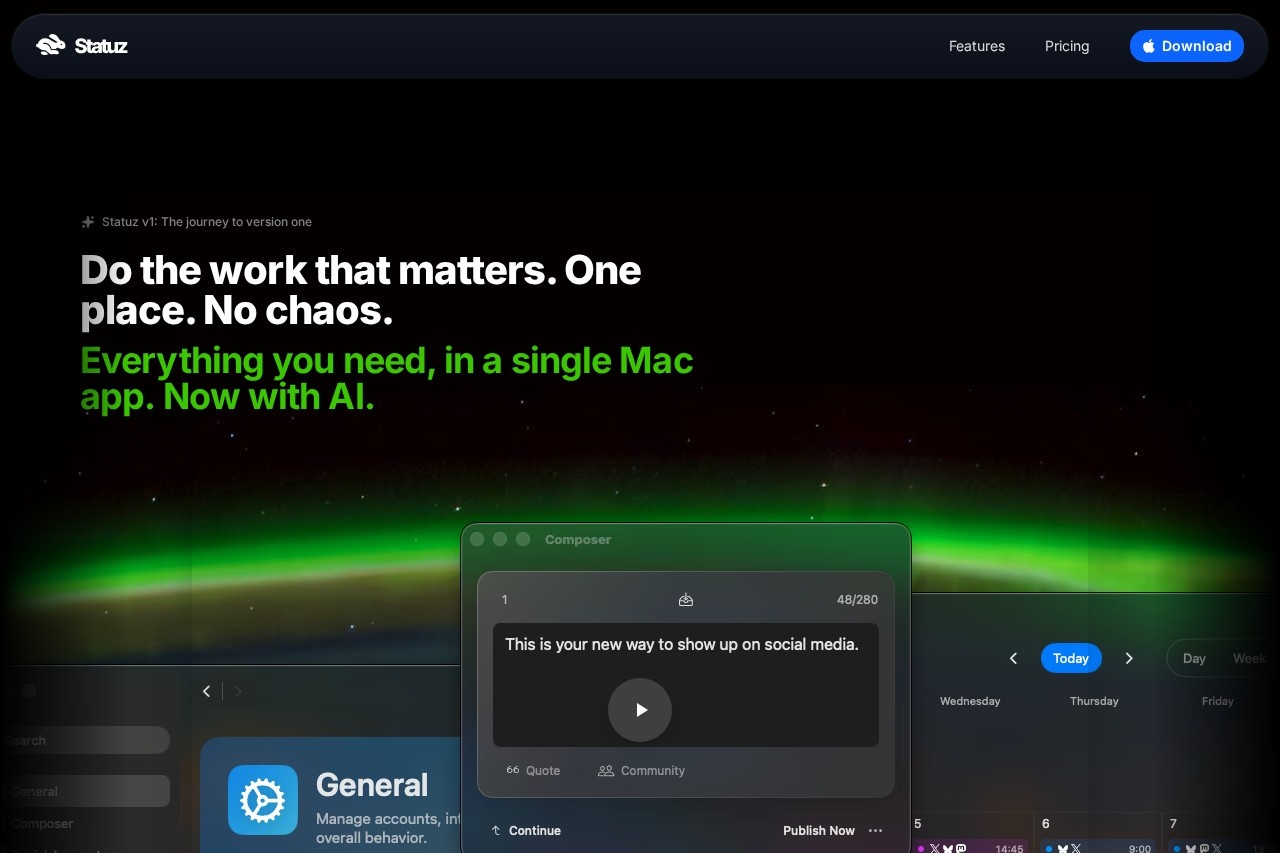The width and height of the screenshot is (1280, 853).
Task: Click the sparkle icon beside Statuz v1
Action: pyautogui.click(x=88, y=222)
